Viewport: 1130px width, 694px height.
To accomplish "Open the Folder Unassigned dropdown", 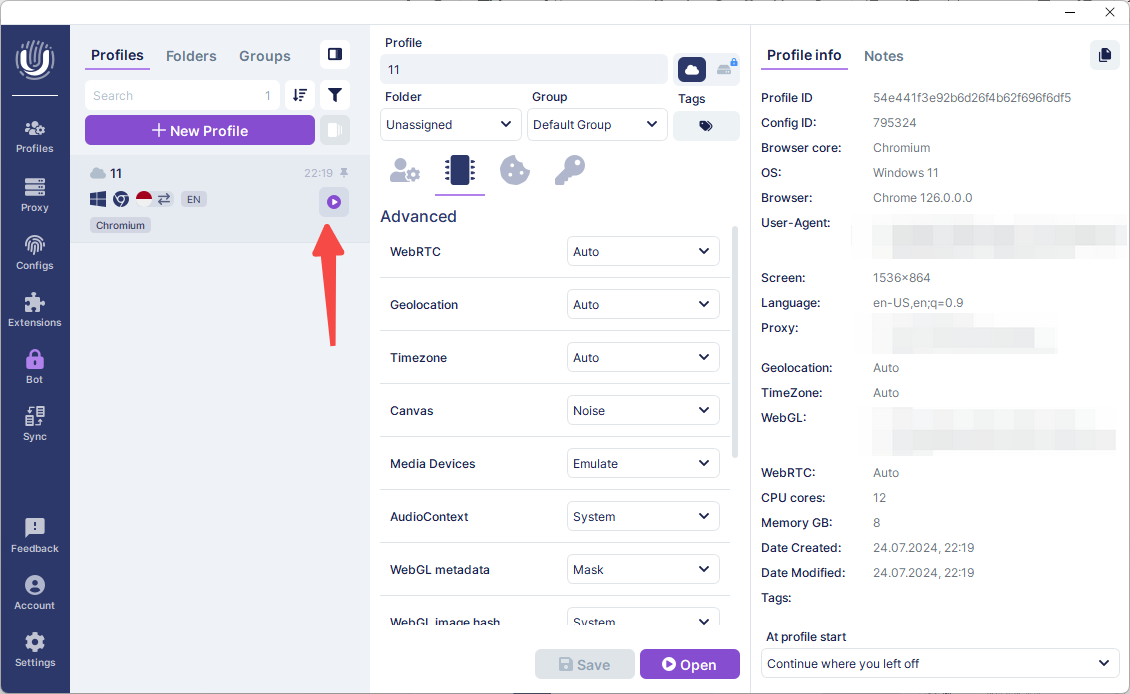I will click(450, 125).
